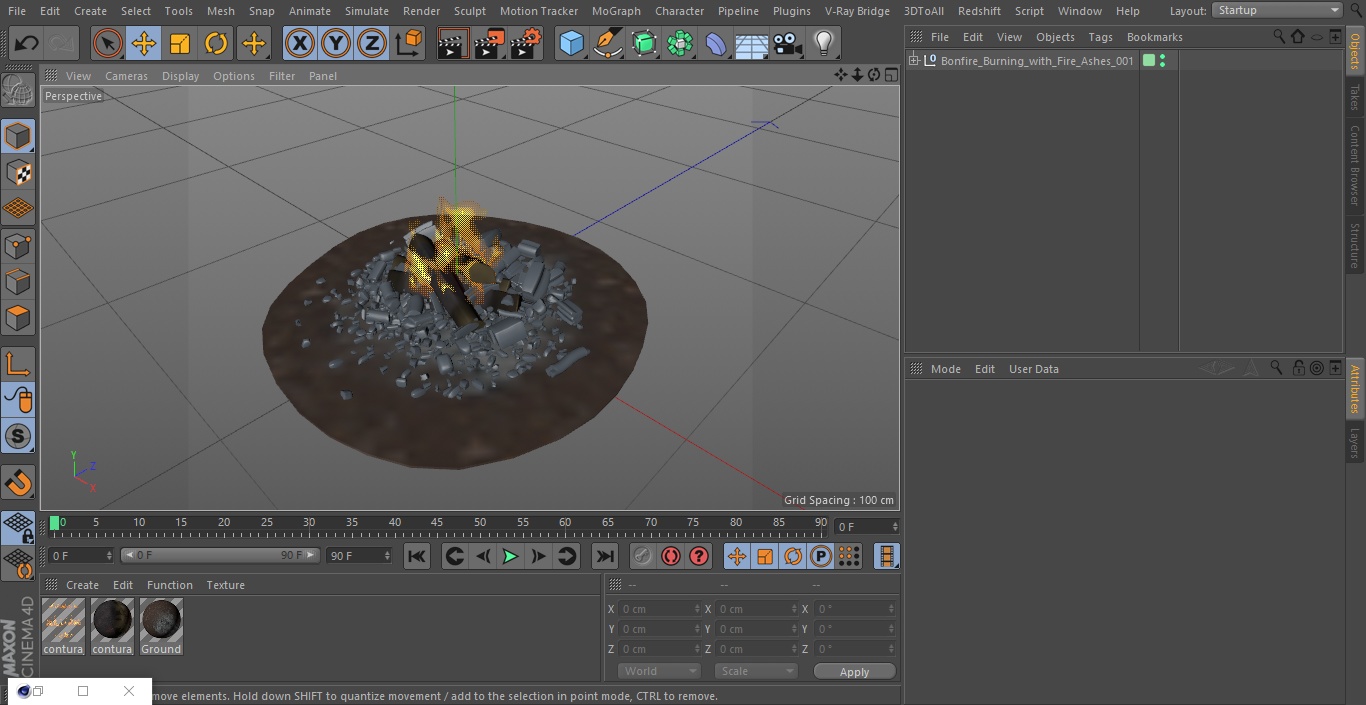Open the Spline Pen tool

point(607,44)
